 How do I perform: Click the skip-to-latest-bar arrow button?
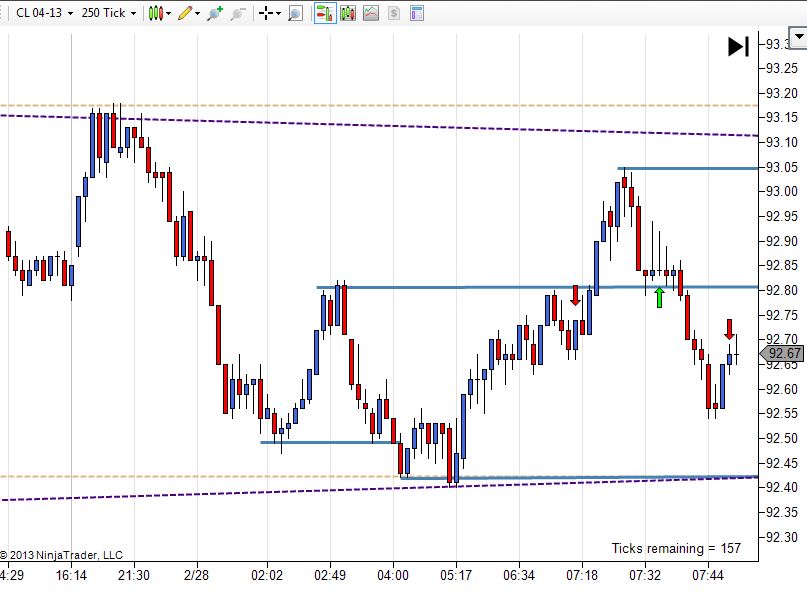[738, 46]
